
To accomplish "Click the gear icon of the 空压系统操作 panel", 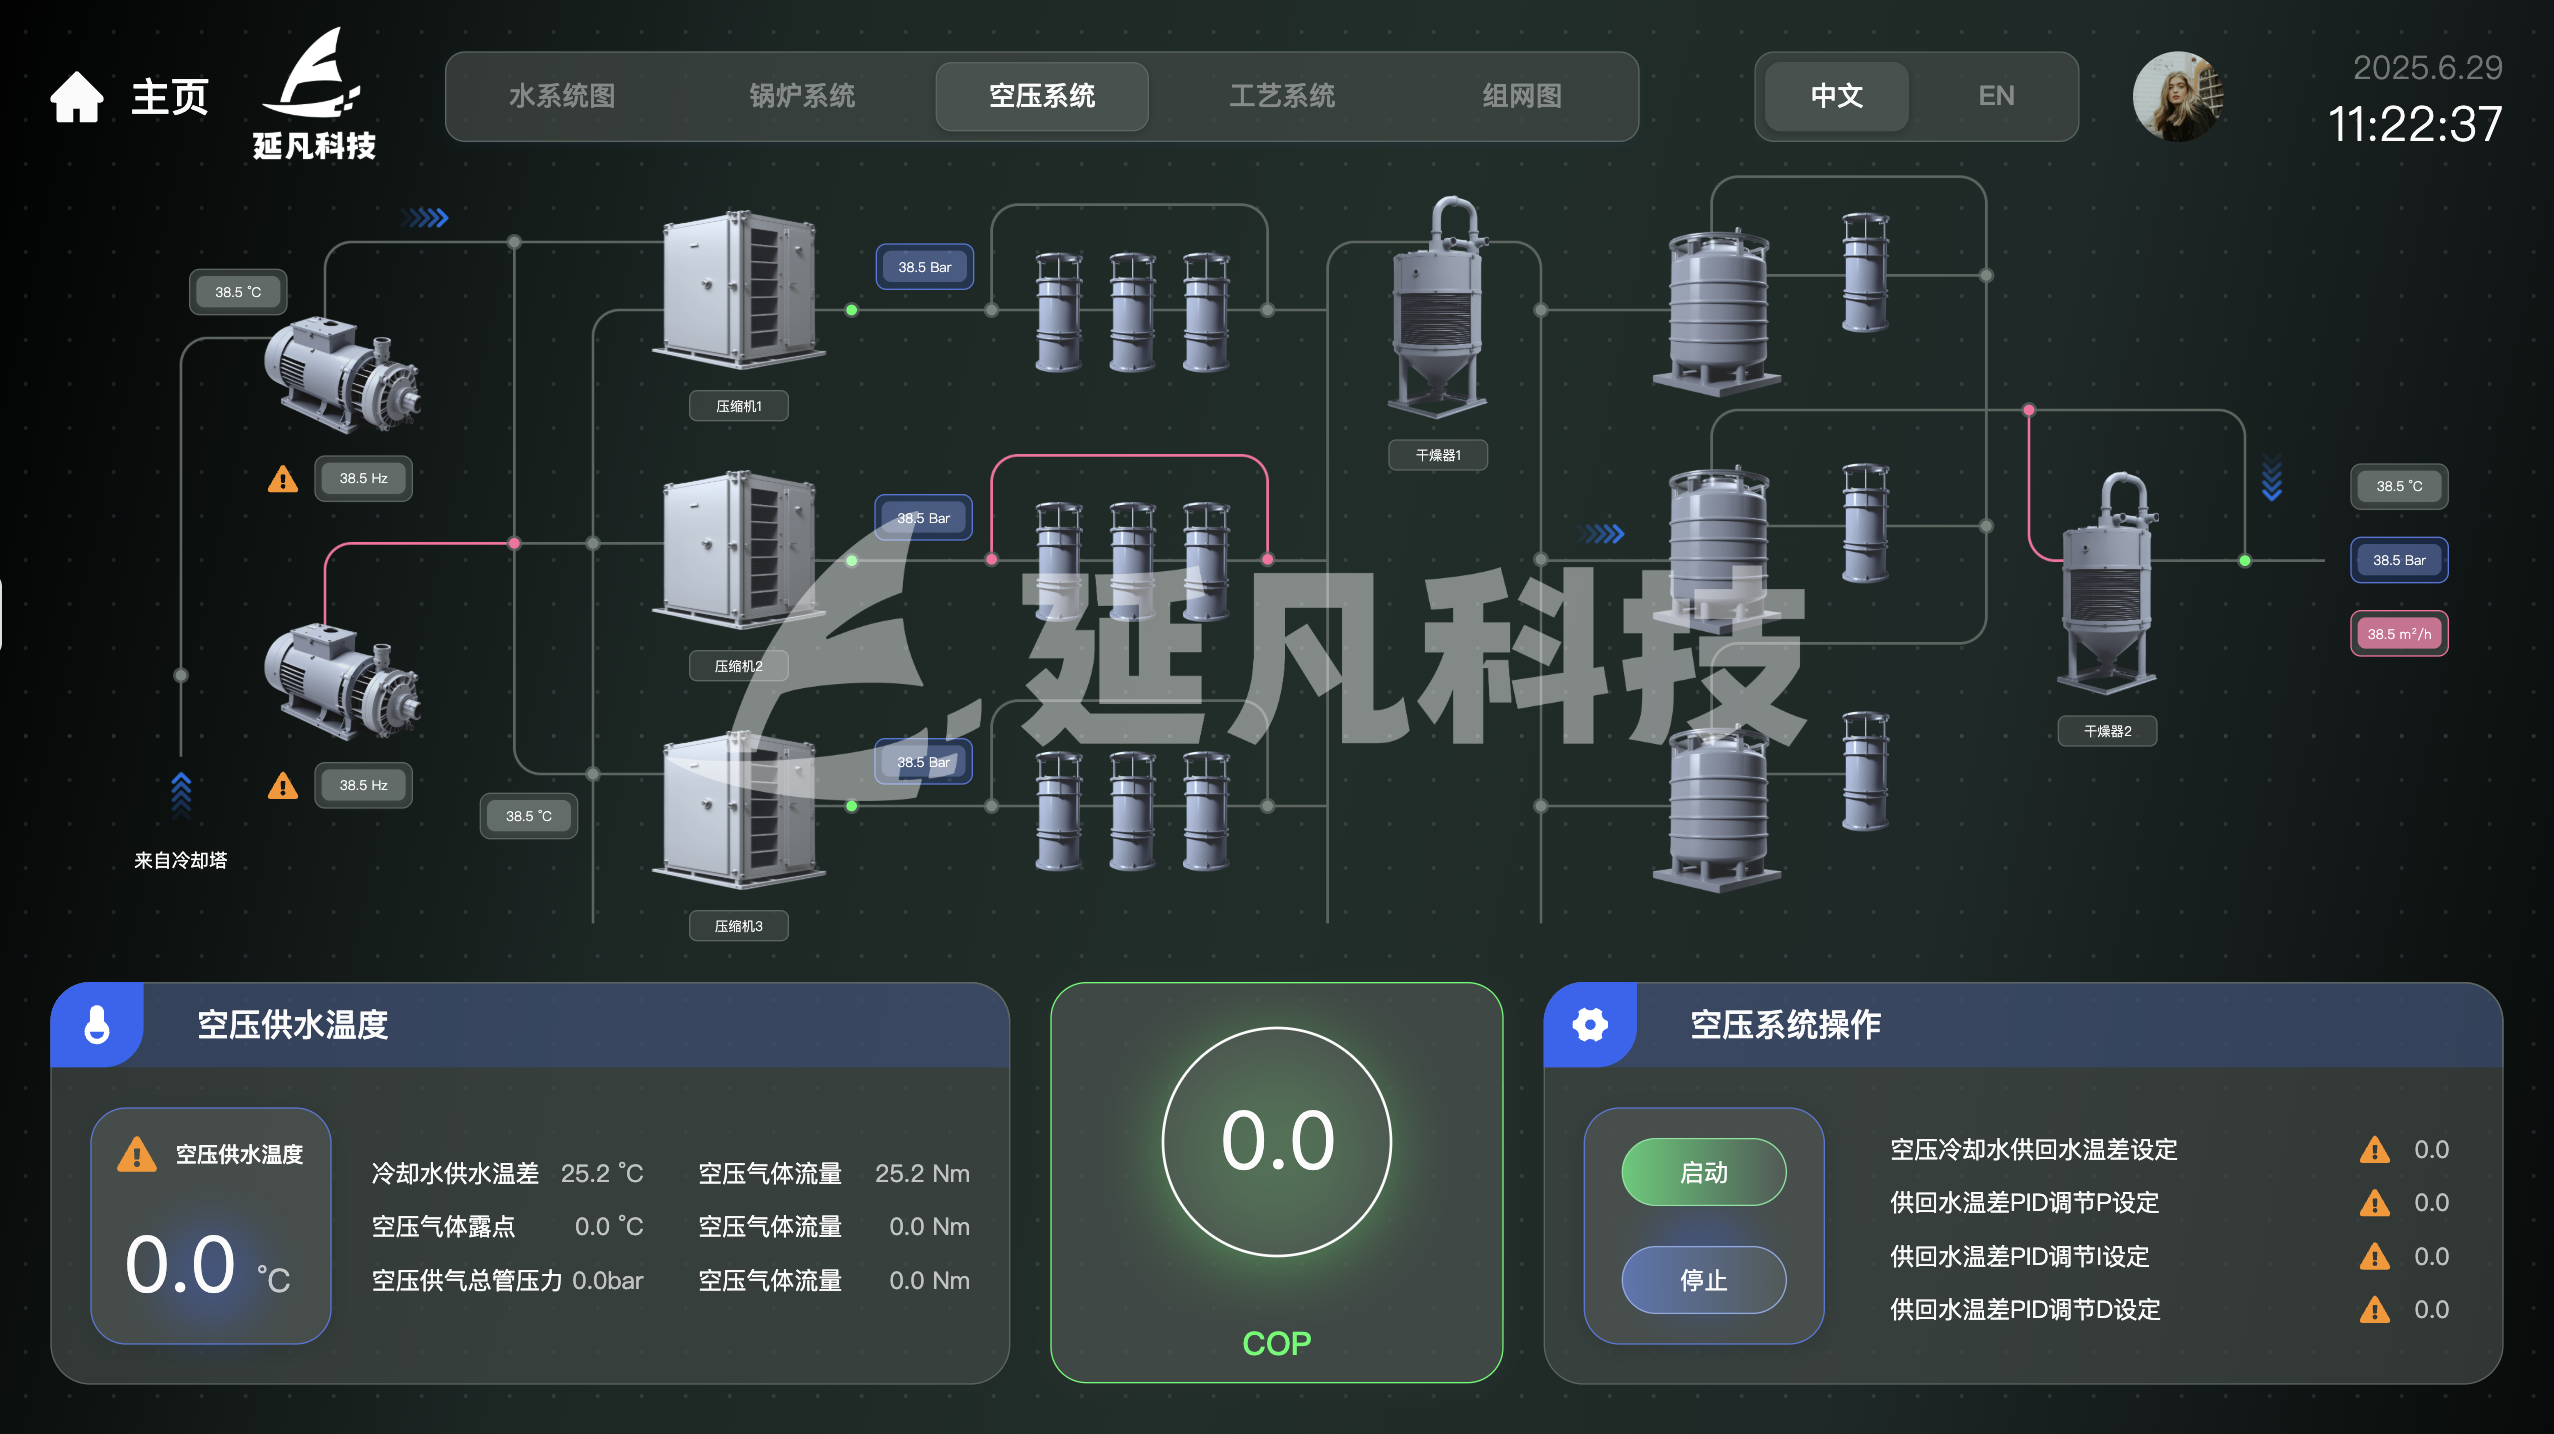I will (1590, 1024).
